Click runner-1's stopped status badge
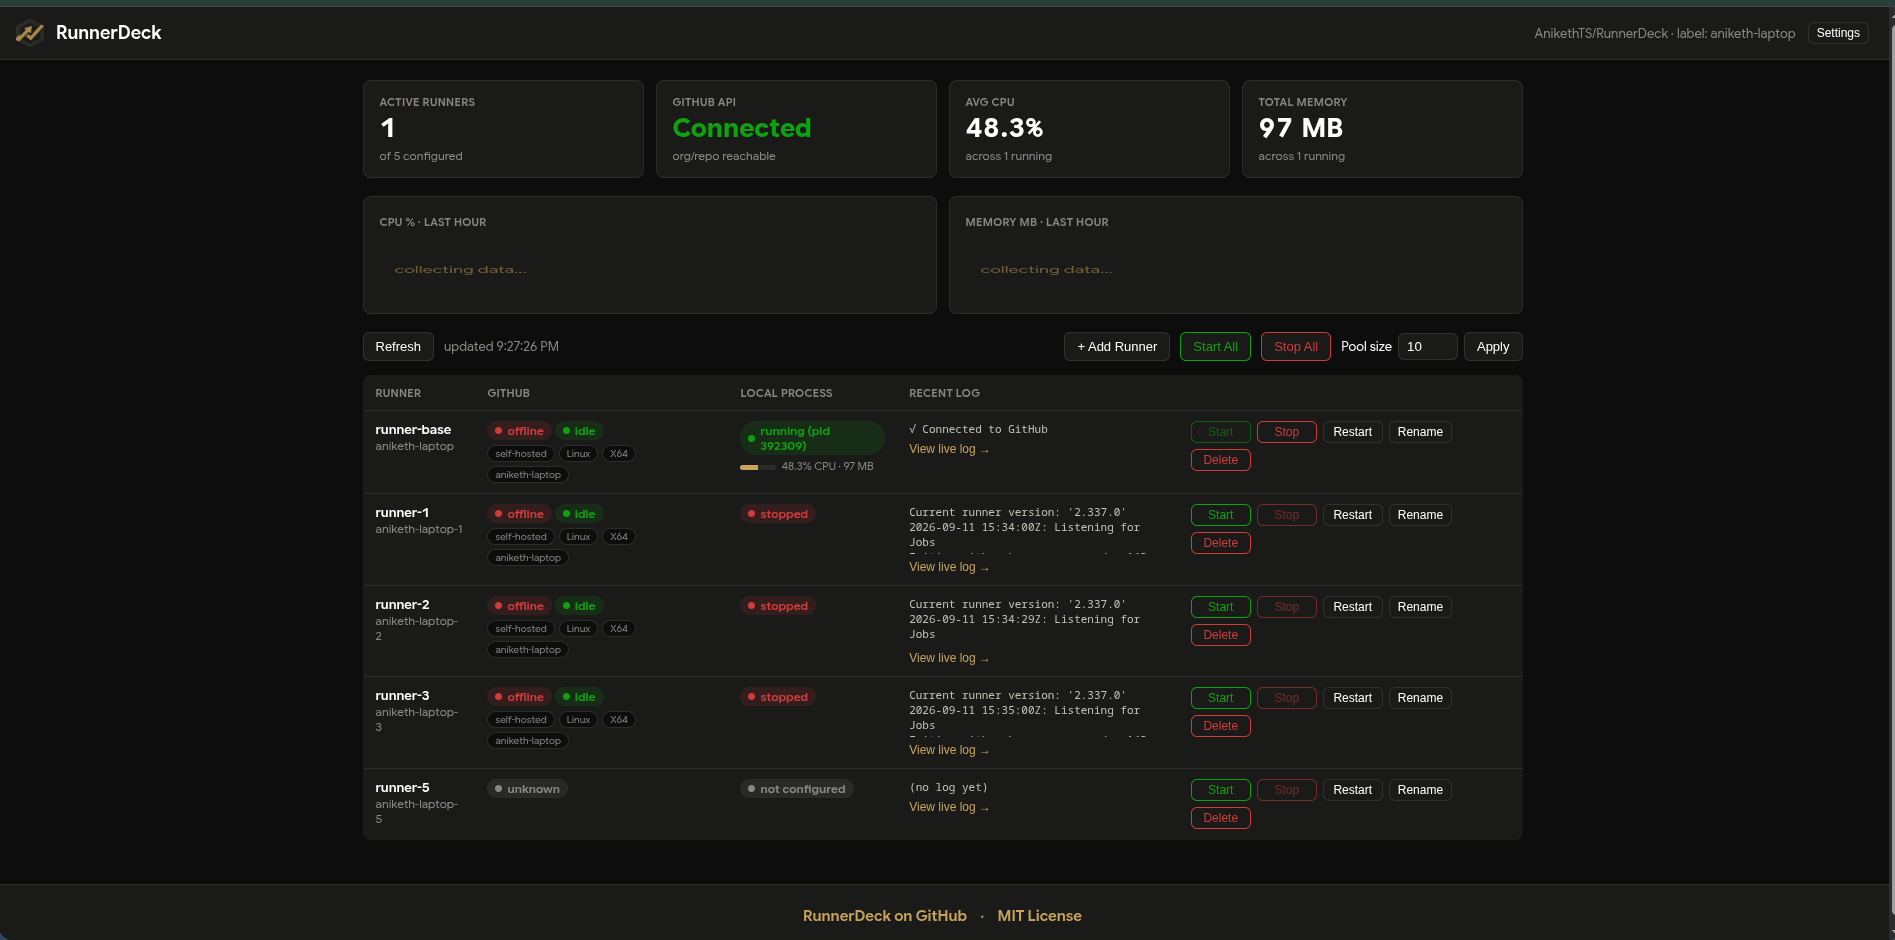The width and height of the screenshot is (1895, 940). click(x=778, y=514)
